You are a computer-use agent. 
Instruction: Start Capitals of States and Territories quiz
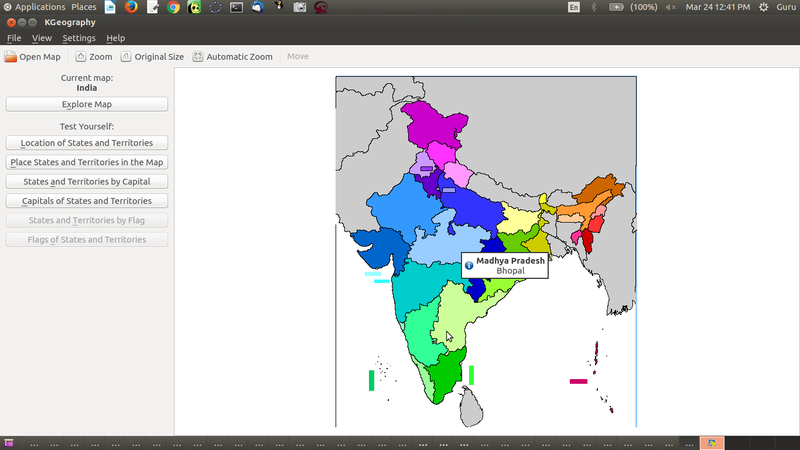point(87,201)
